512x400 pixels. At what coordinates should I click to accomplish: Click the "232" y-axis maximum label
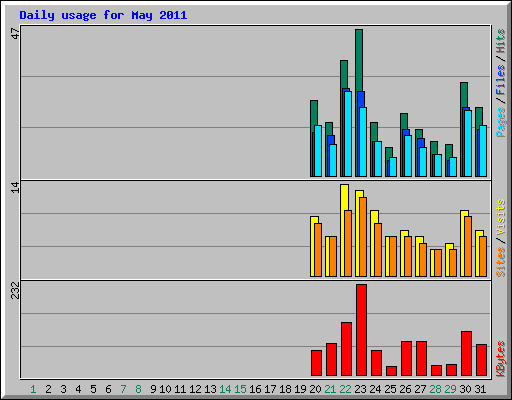coord(16,290)
